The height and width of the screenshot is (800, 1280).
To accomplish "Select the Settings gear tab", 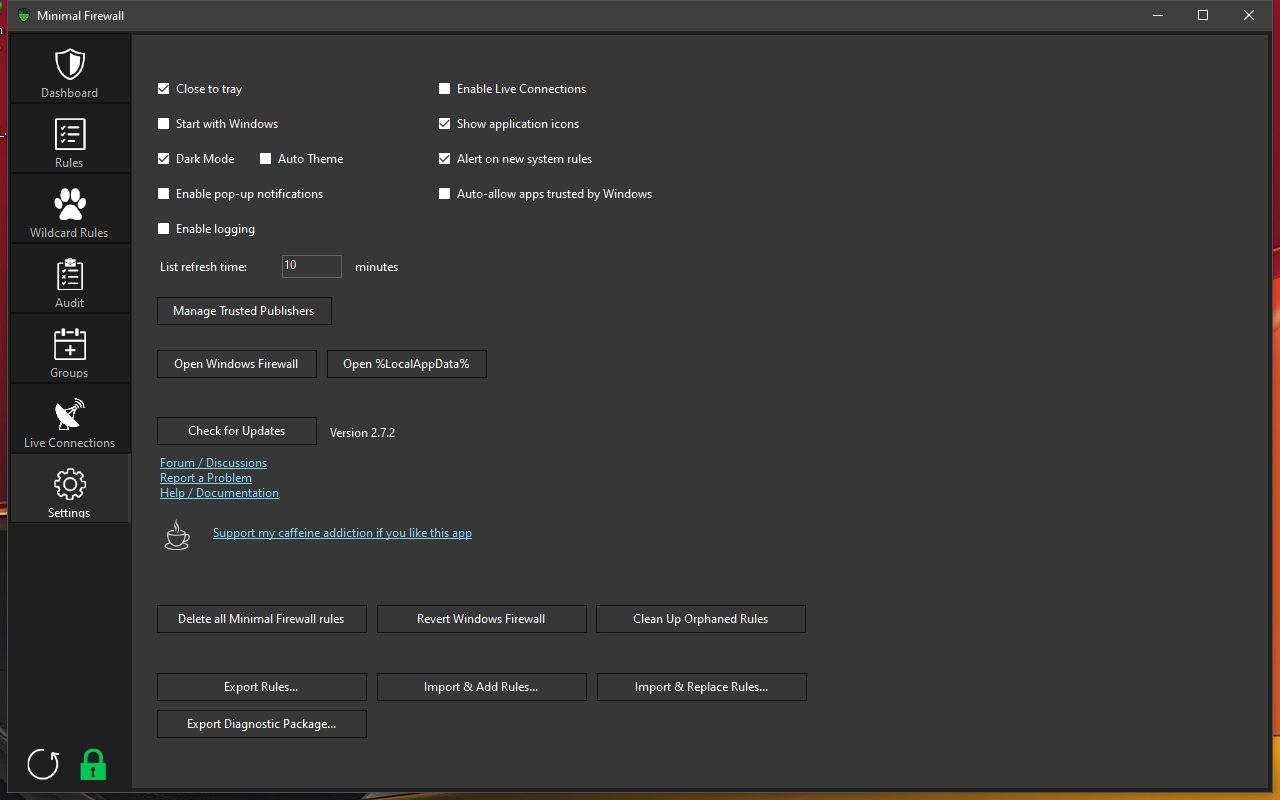I will click(70, 487).
